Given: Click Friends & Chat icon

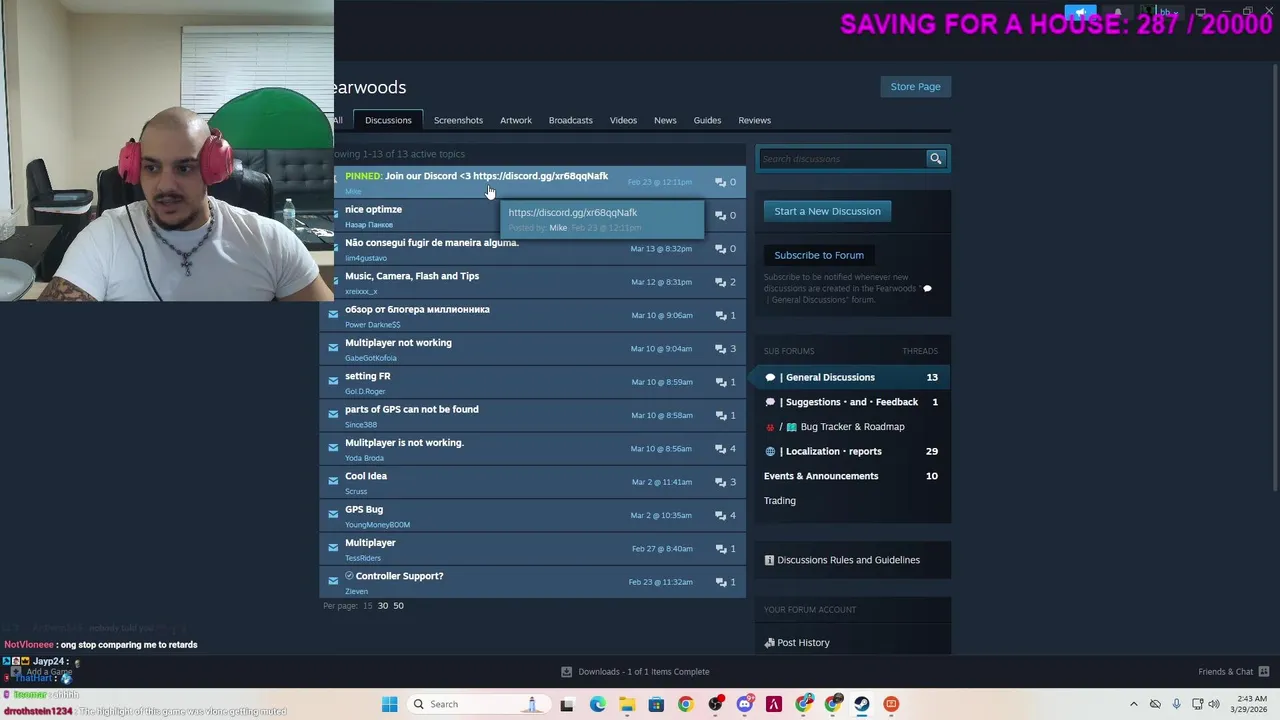Looking at the screenshot, I should pyautogui.click(x=1264, y=671).
